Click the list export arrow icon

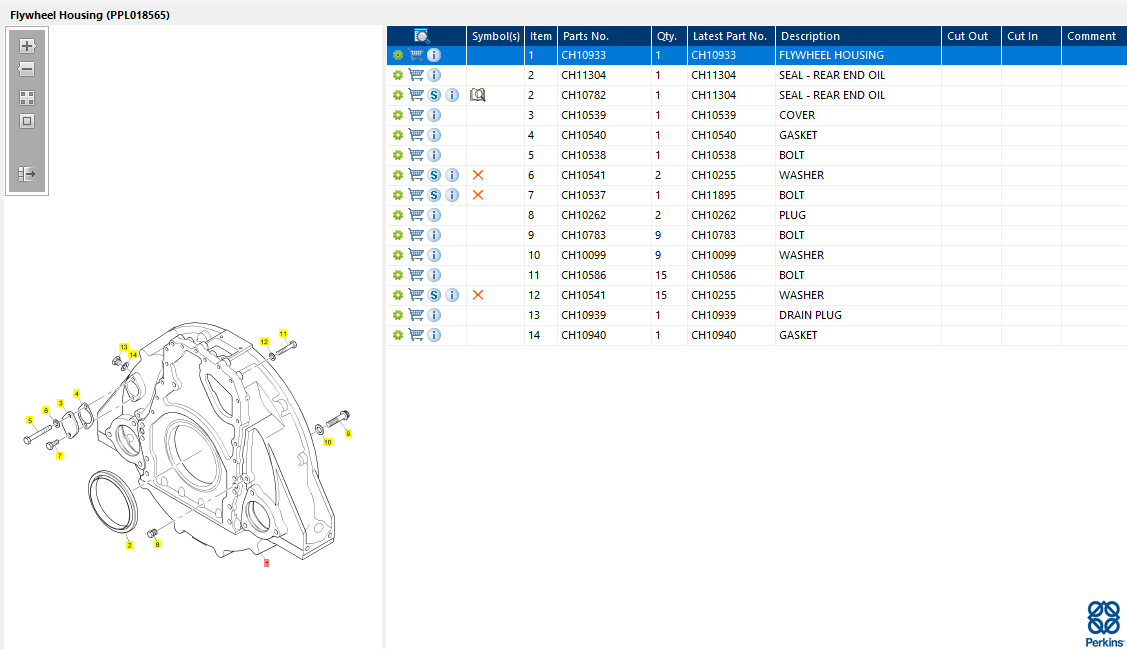(27, 174)
